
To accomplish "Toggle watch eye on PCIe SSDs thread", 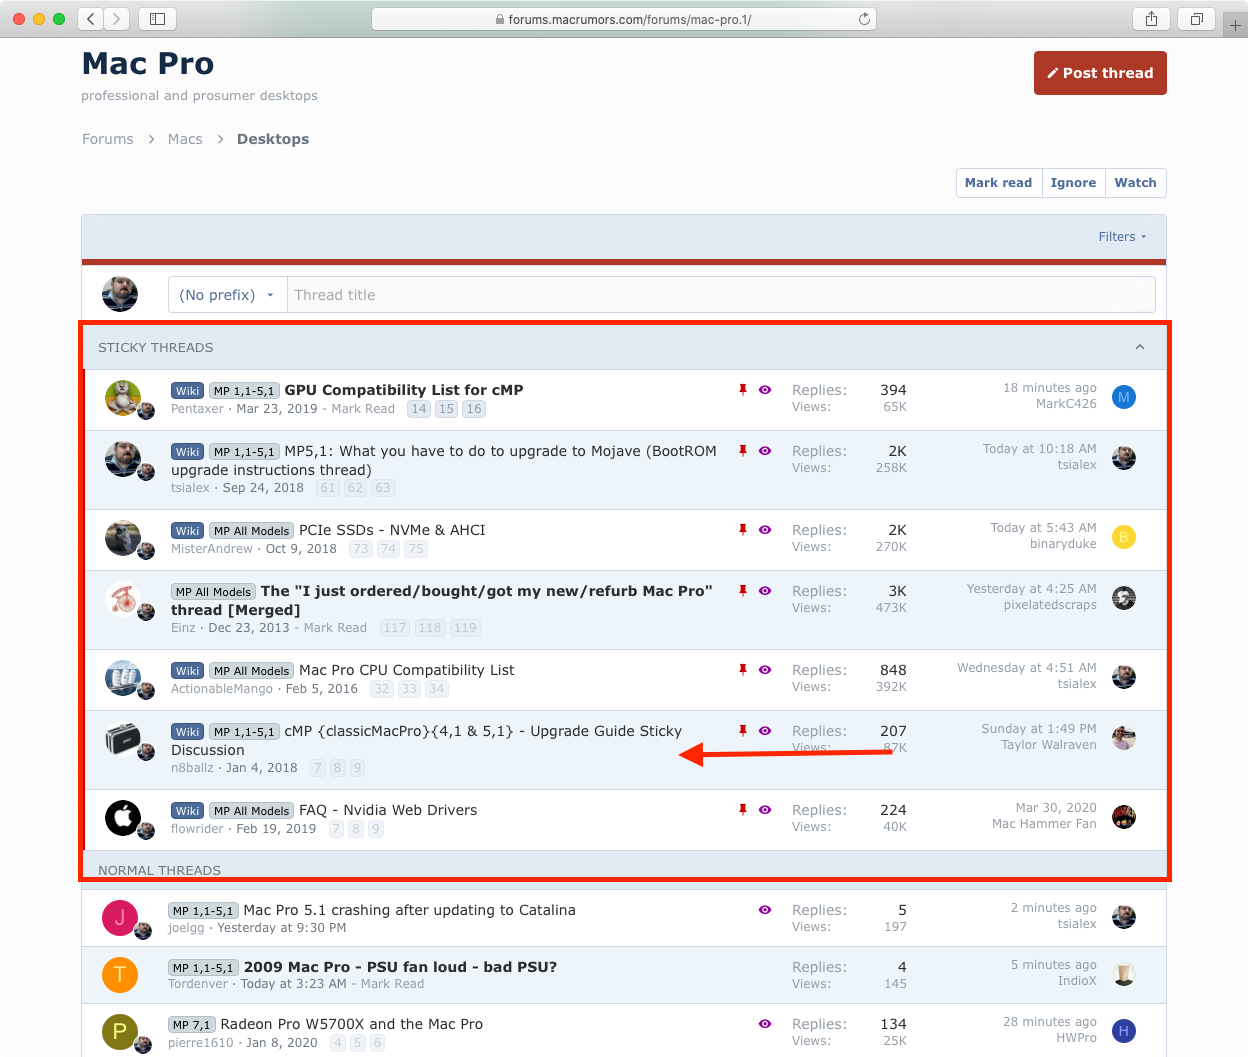I will (x=765, y=530).
